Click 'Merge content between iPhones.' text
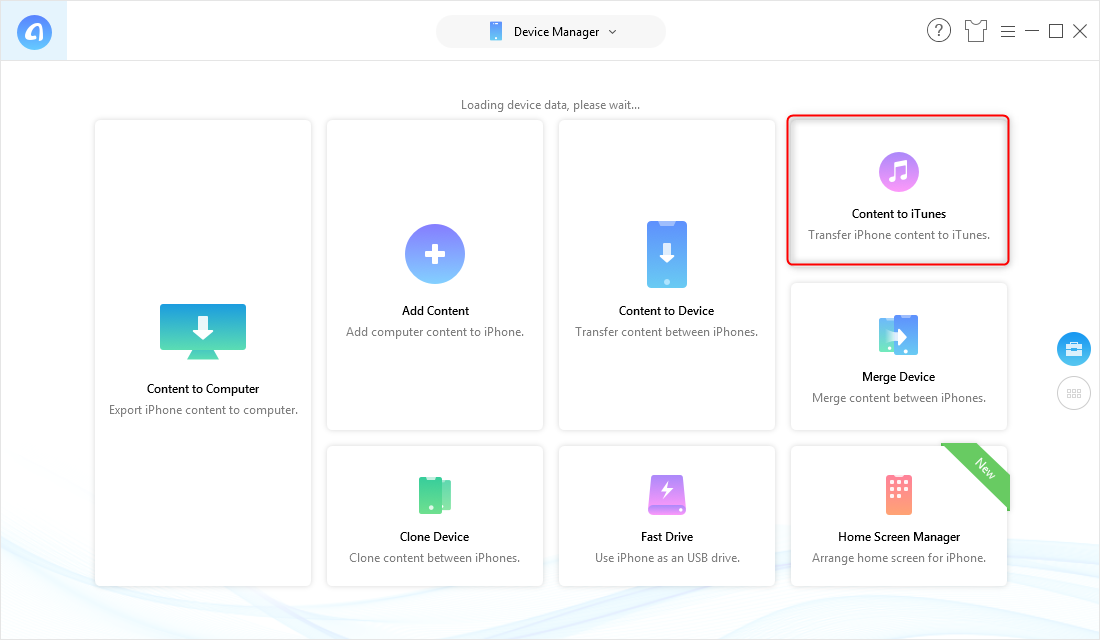Image resolution: width=1100 pixels, height=640 pixels. [899, 398]
